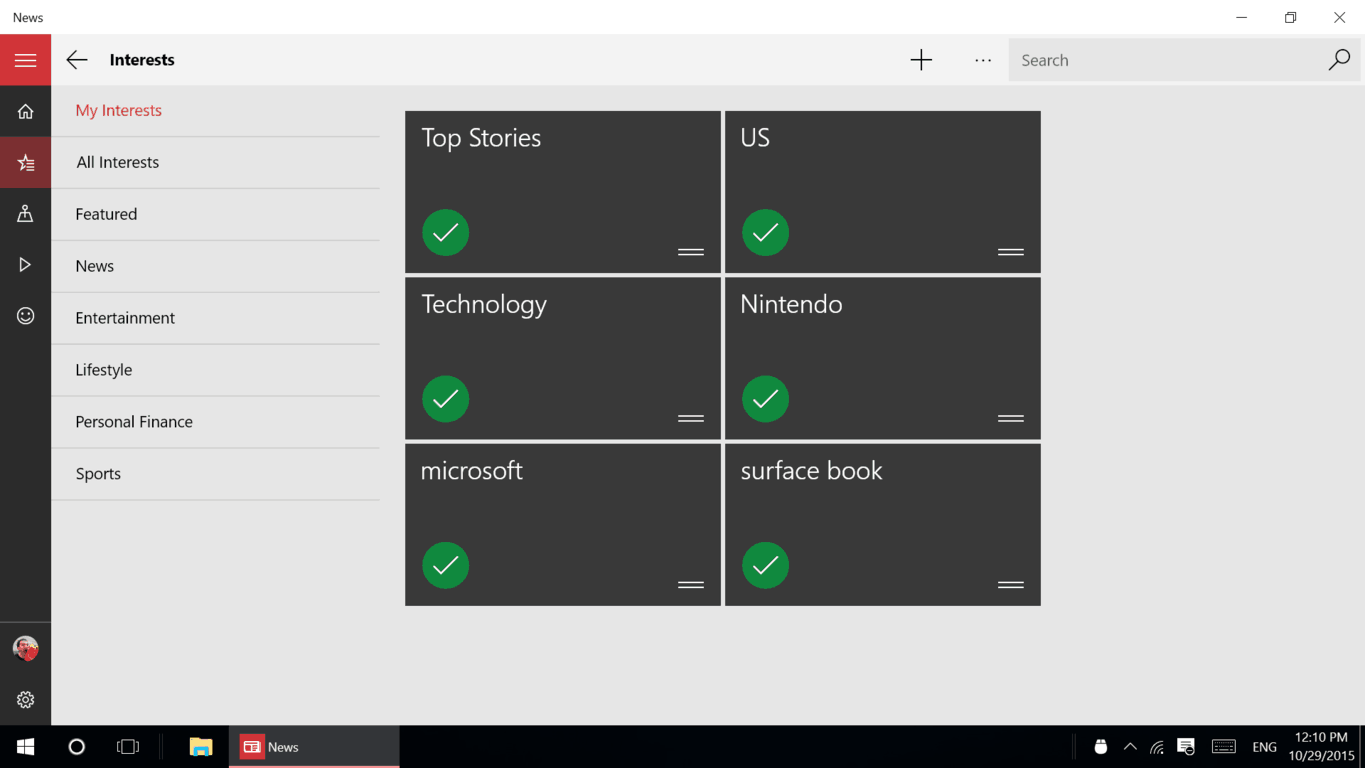Toggle the Technology interest checkmark

(x=446, y=399)
